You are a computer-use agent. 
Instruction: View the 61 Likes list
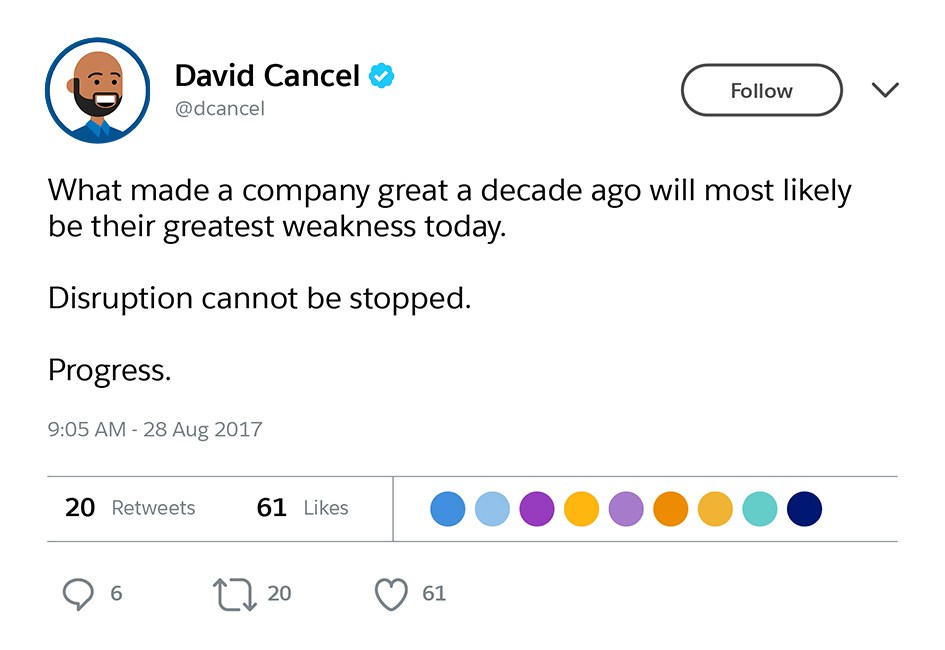[x=302, y=508]
